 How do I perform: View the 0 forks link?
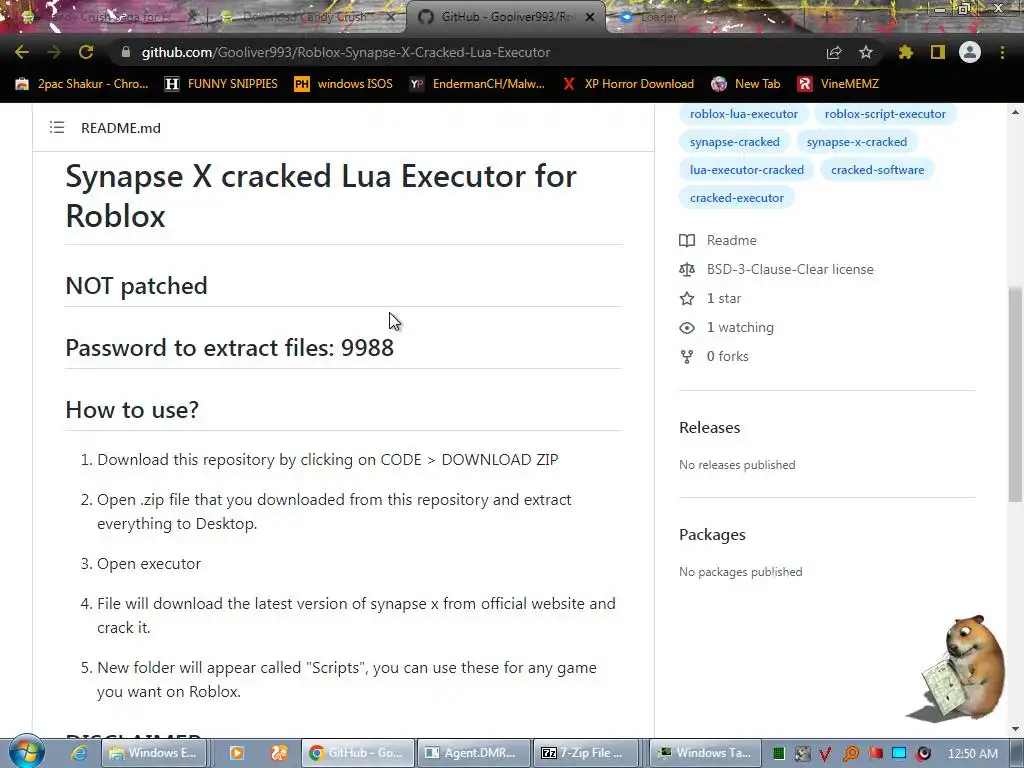click(728, 357)
